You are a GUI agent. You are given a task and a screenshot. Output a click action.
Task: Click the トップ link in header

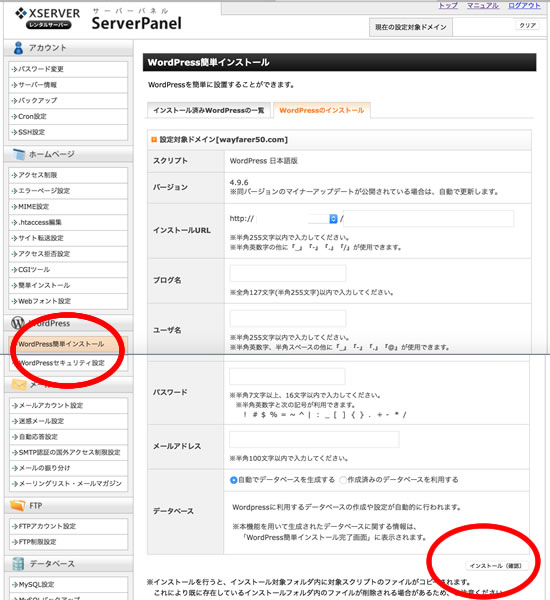click(x=448, y=5)
